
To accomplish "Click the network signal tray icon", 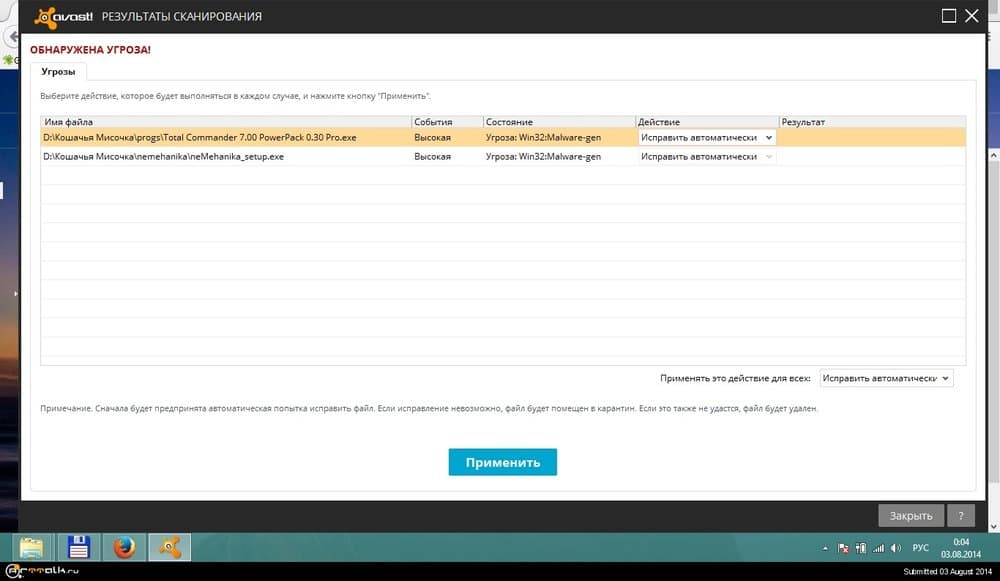I will point(878,548).
